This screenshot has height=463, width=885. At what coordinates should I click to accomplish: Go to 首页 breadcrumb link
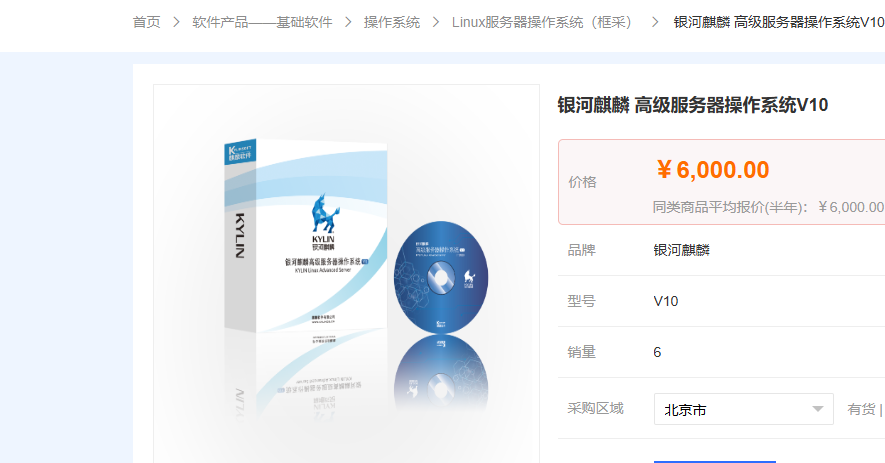(x=146, y=22)
